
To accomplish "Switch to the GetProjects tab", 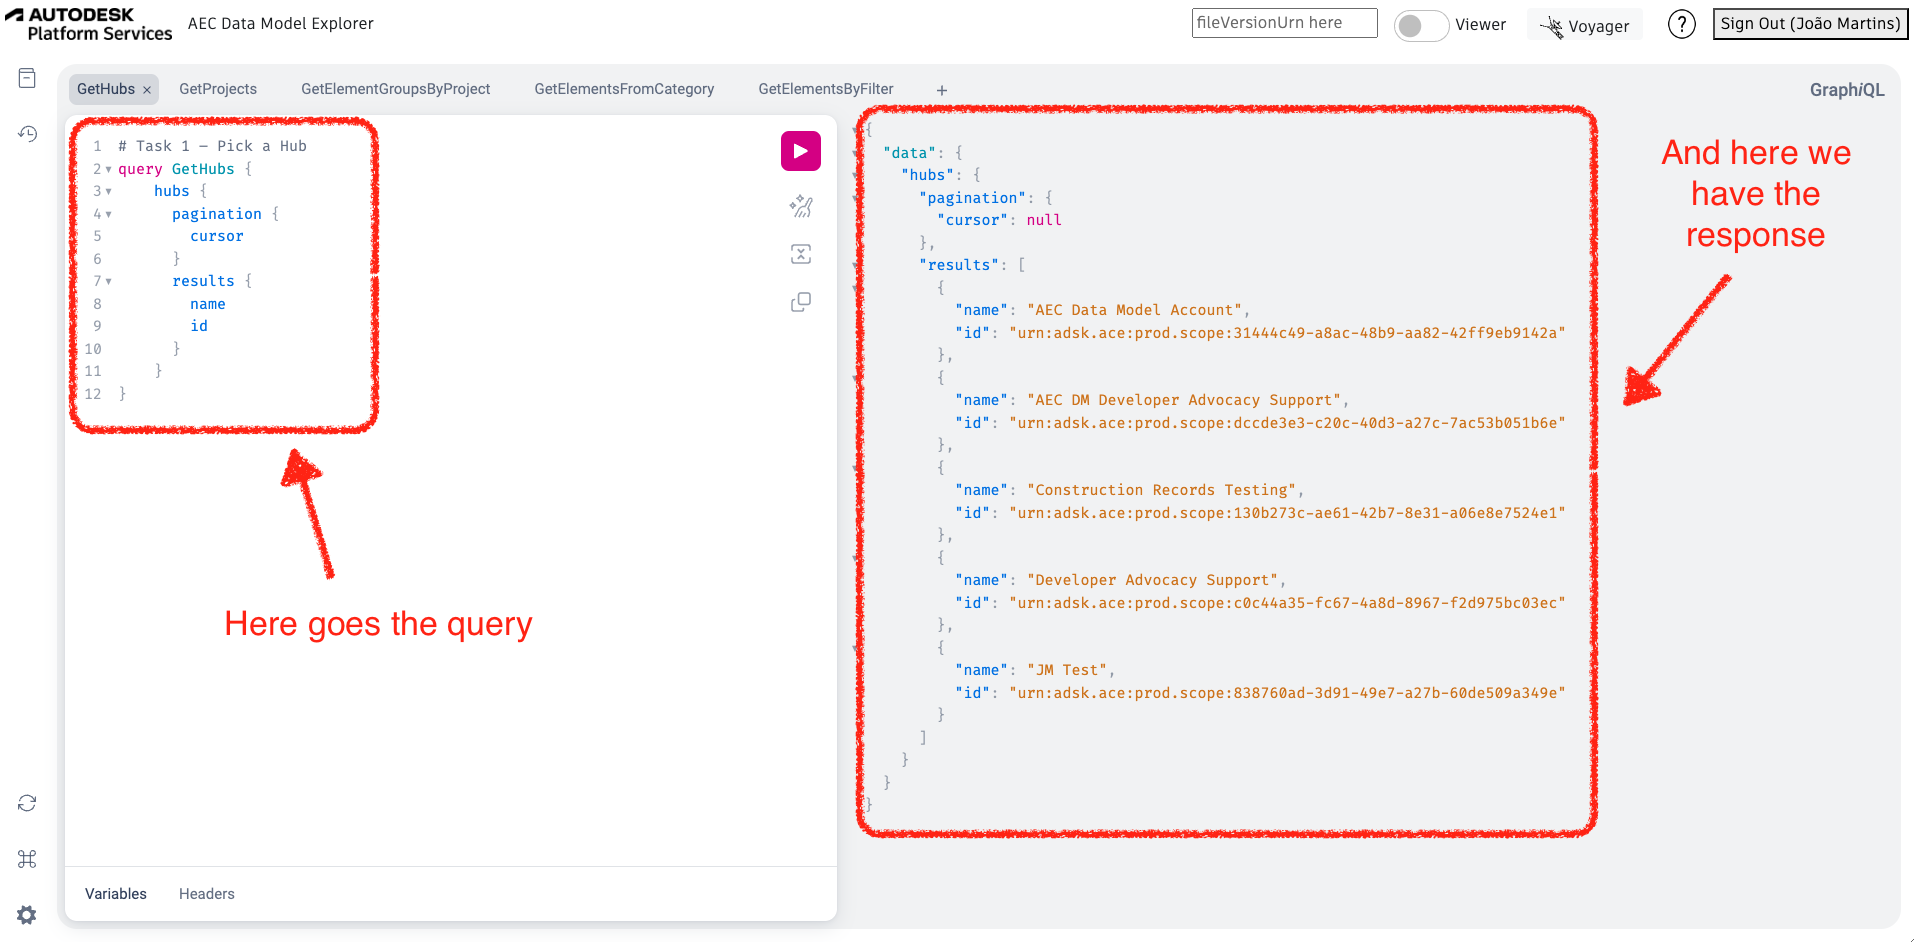I will coord(218,89).
